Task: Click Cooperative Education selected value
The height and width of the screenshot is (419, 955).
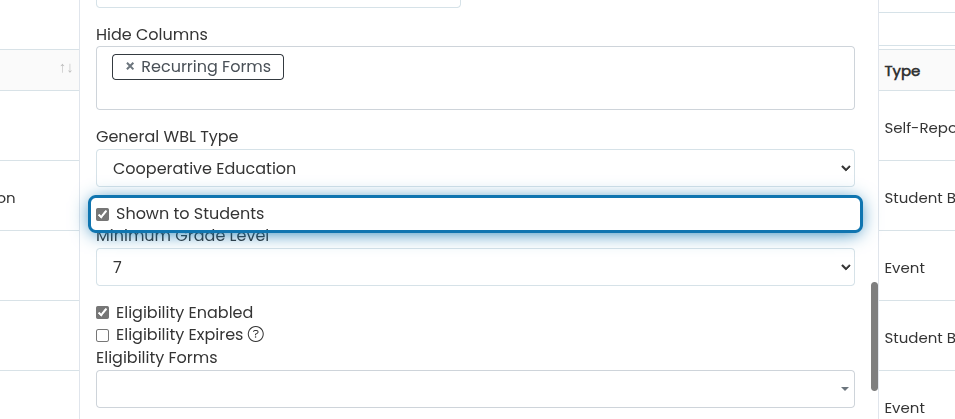Action: pos(205,168)
